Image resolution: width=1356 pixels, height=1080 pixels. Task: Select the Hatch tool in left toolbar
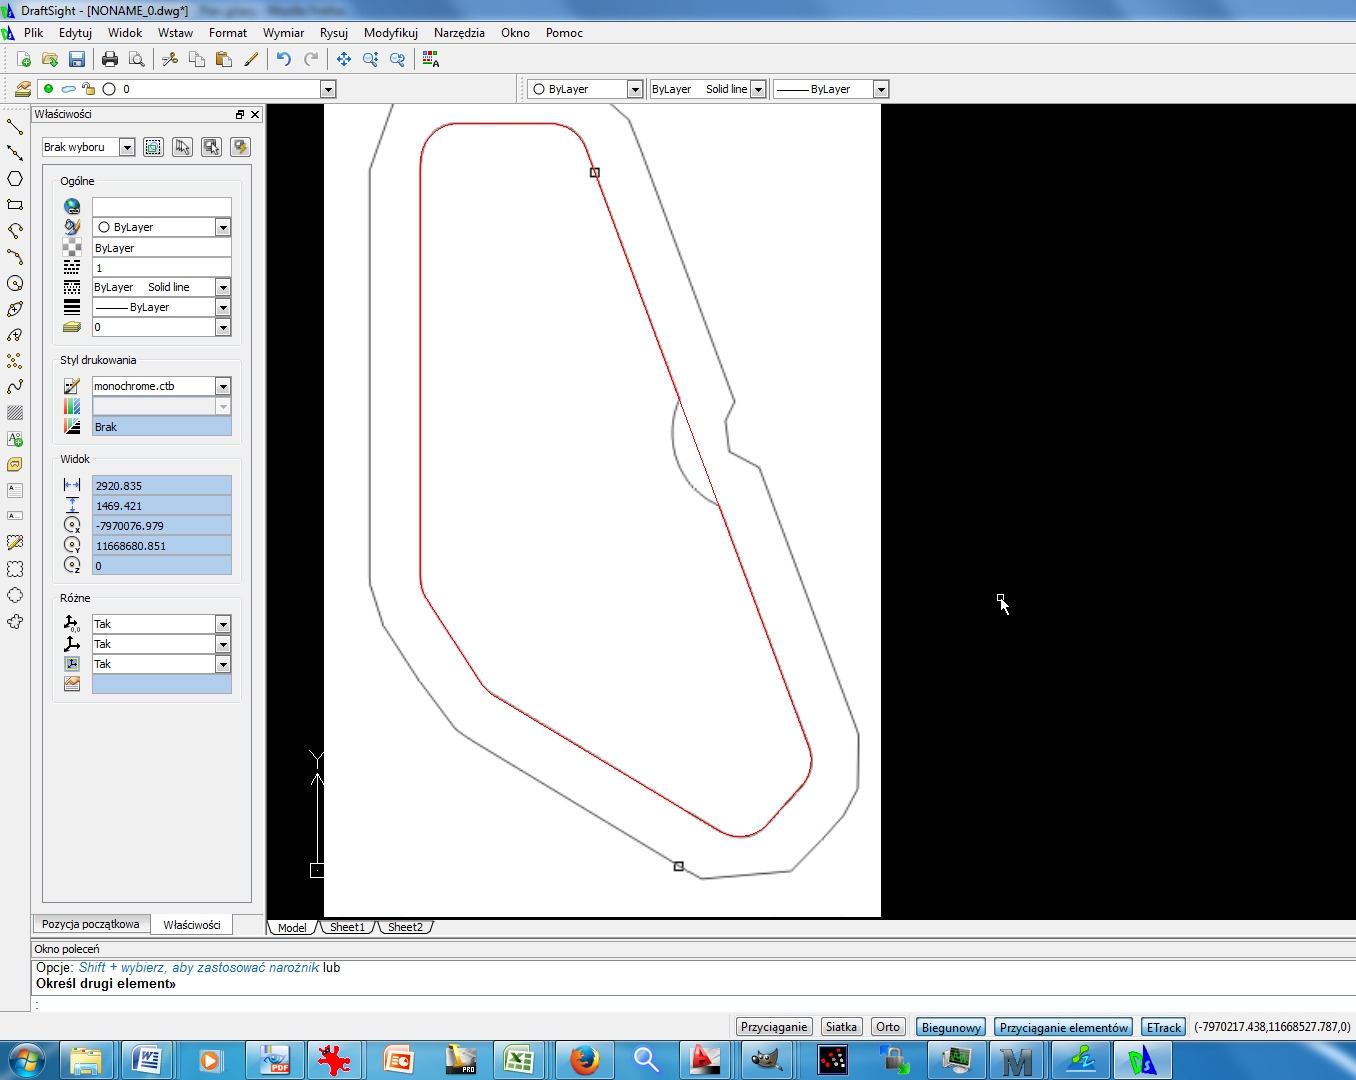coord(15,413)
